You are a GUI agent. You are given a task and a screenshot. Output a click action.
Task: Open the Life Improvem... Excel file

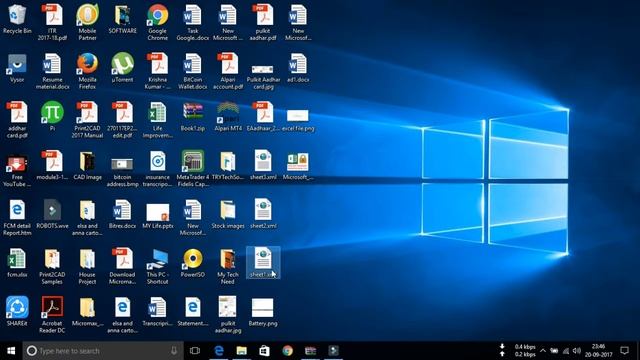(x=158, y=120)
